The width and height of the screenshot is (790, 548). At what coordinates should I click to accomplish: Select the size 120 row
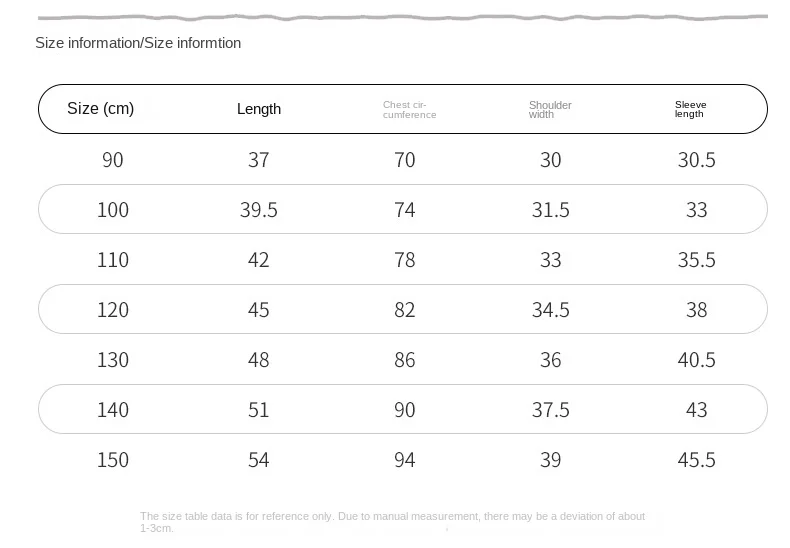(403, 309)
